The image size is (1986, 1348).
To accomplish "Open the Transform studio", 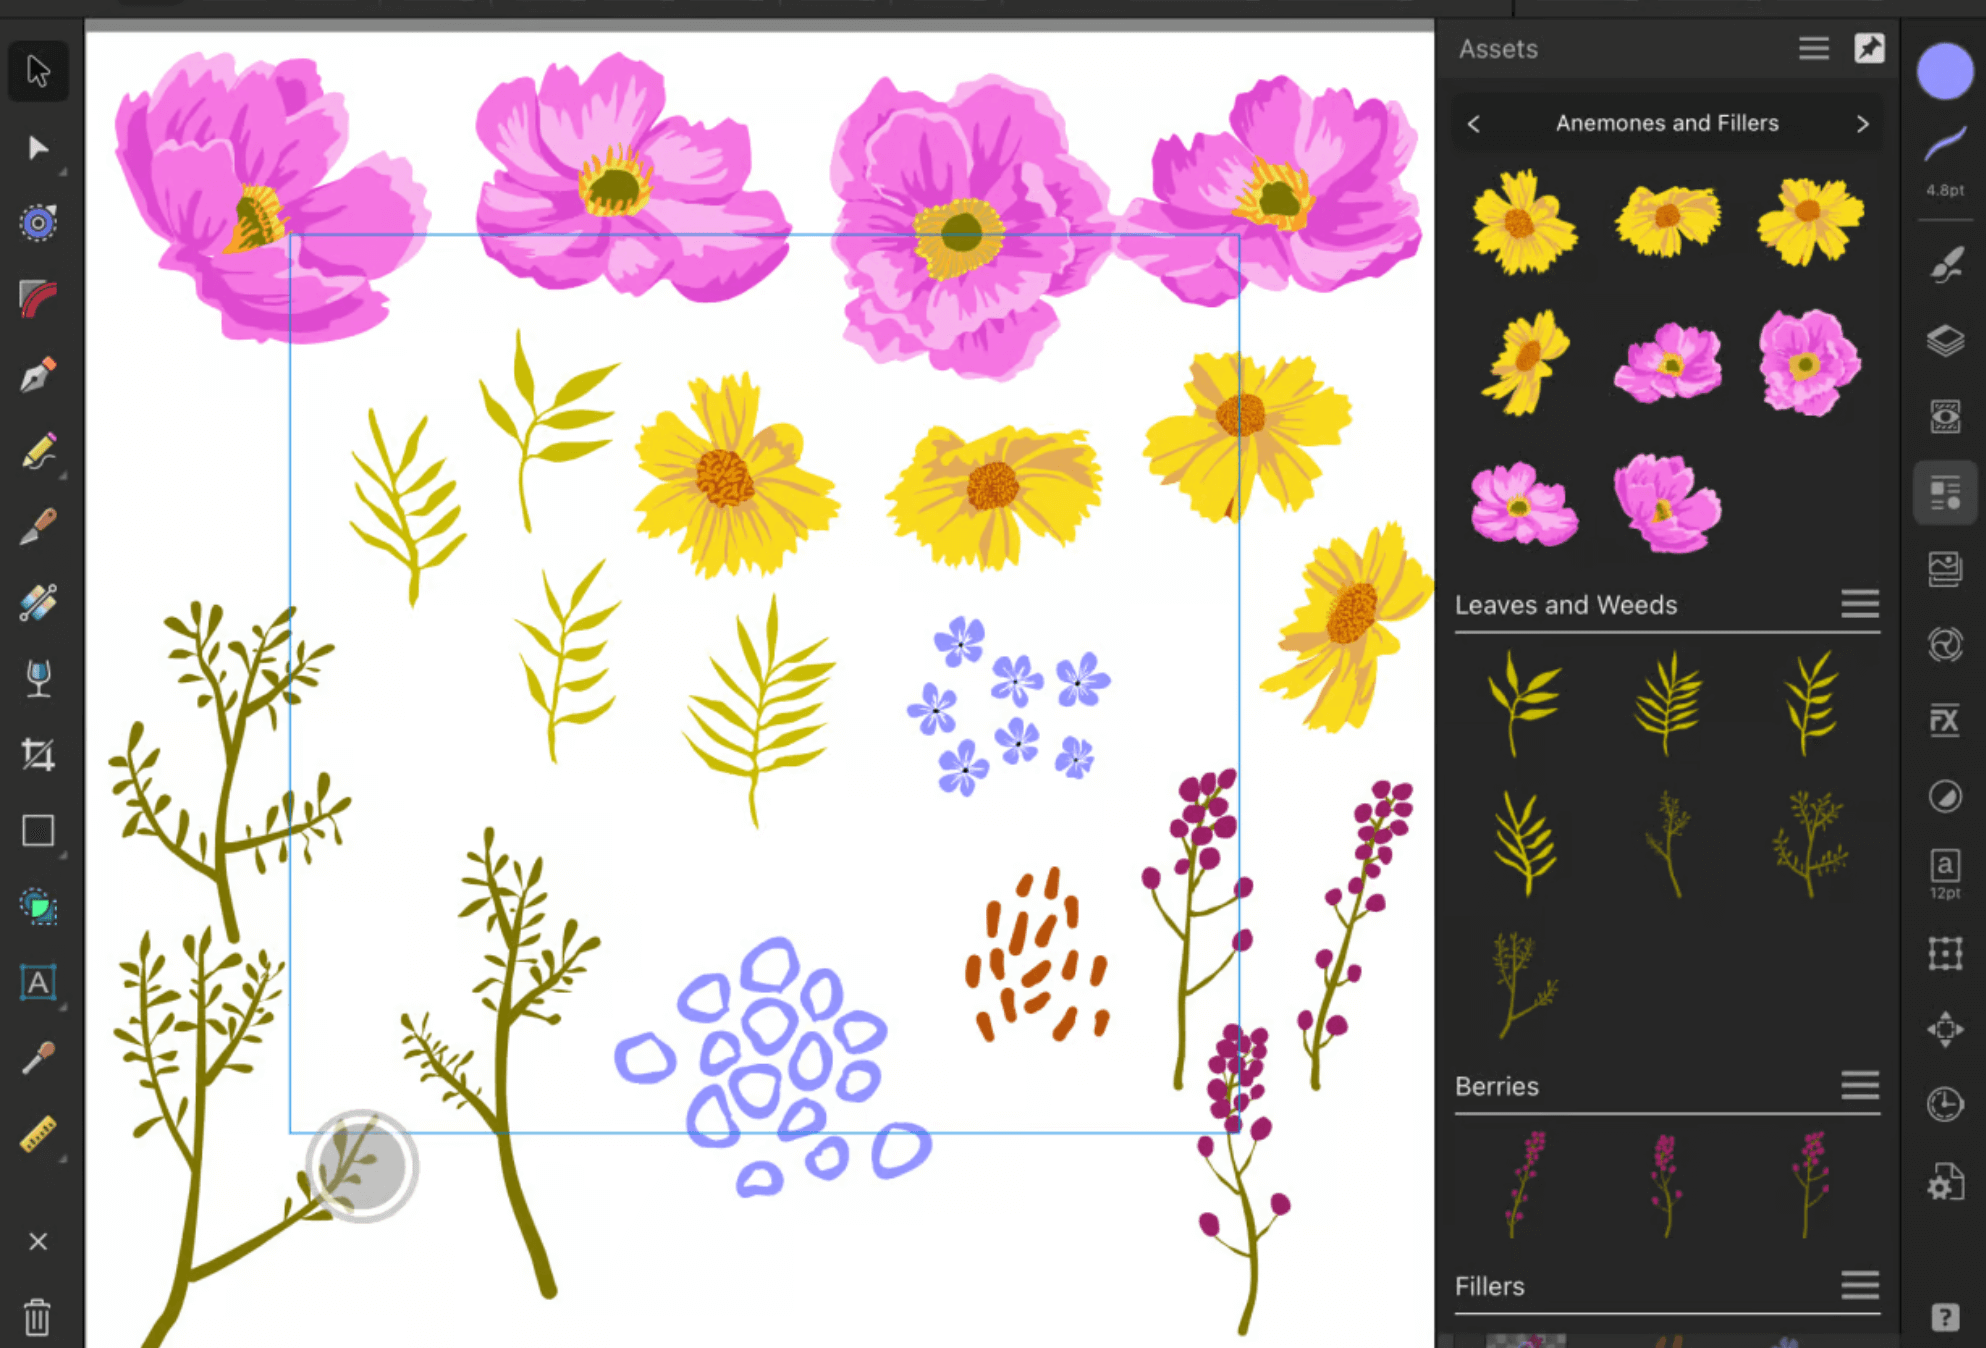I will click(x=1945, y=953).
